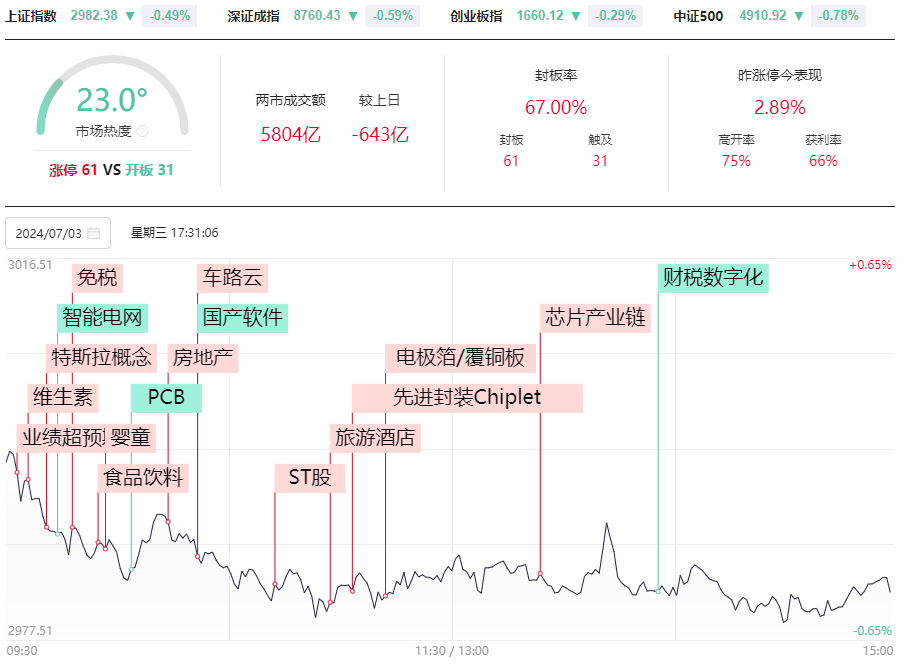
Task: Click the 开板 31 count link
Action: 149,170
